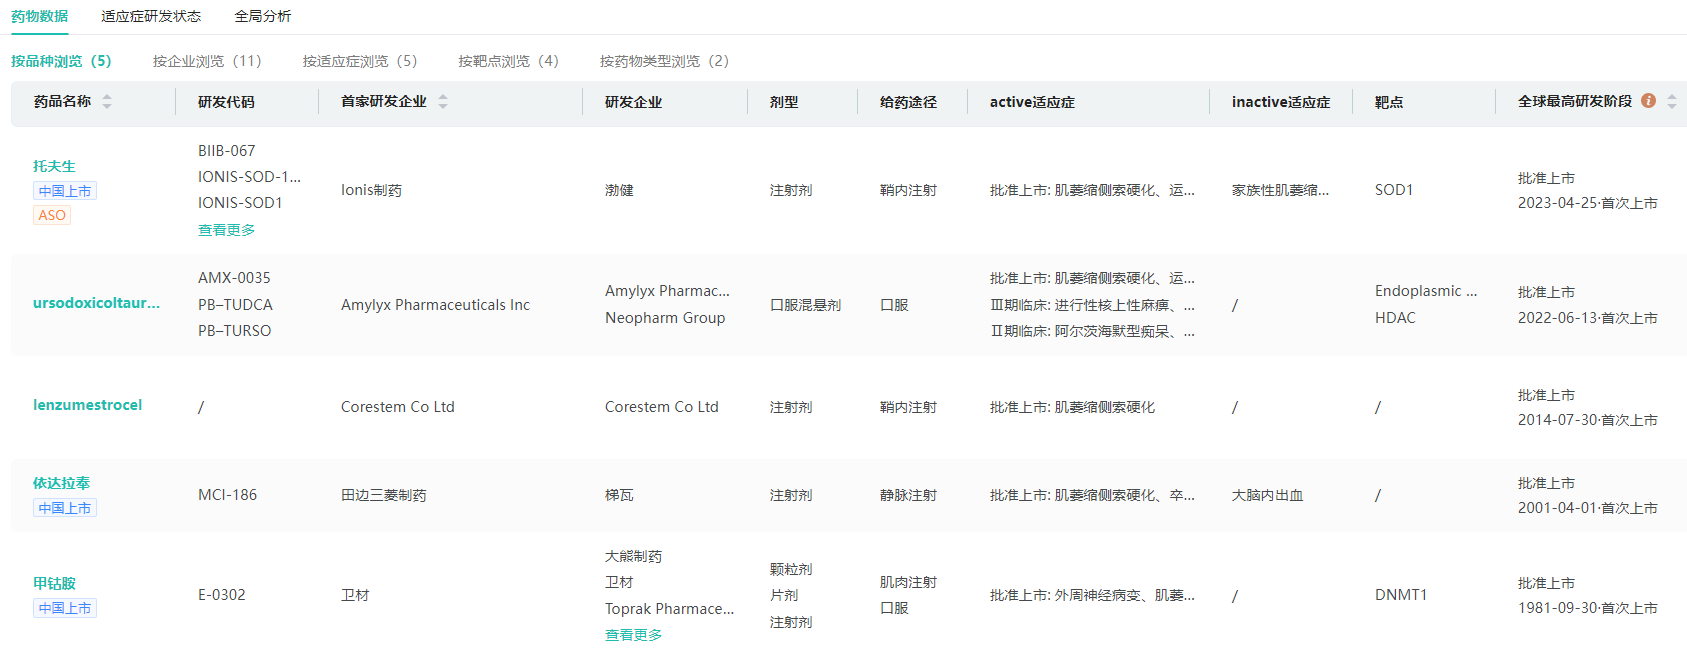Sort by 药品名称 column arrows
The width and height of the screenshot is (1687, 648).
(x=107, y=102)
